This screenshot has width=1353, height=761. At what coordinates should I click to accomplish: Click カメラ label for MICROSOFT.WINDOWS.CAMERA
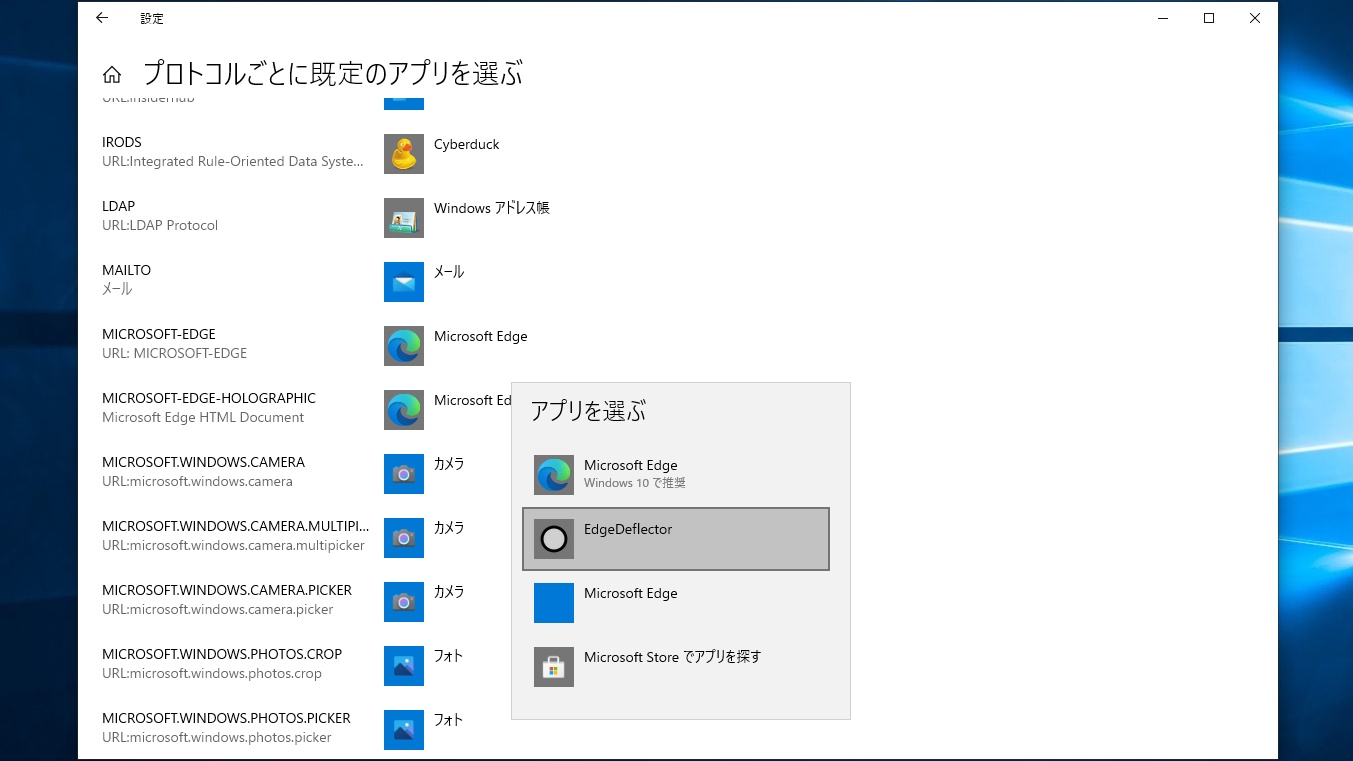[x=449, y=464]
